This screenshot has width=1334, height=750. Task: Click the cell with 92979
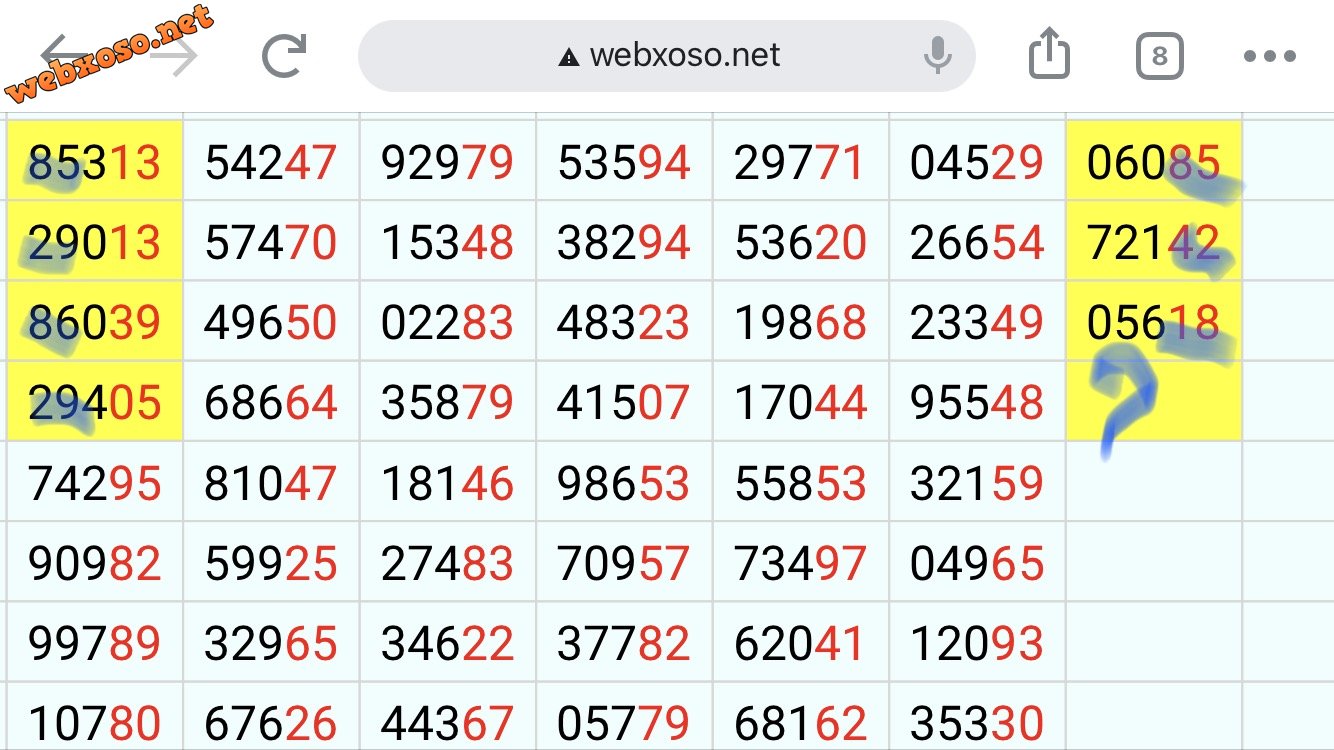click(x=447, y=161)
